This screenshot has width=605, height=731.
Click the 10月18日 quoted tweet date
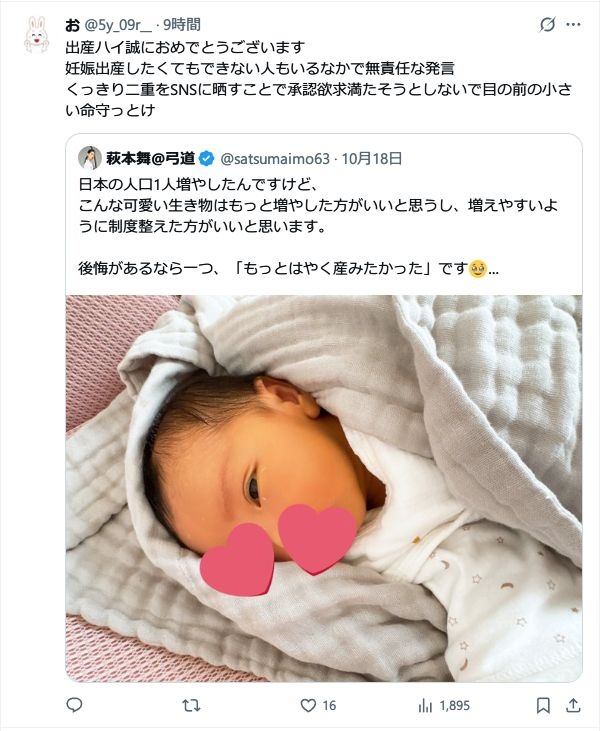click(372, 159)
